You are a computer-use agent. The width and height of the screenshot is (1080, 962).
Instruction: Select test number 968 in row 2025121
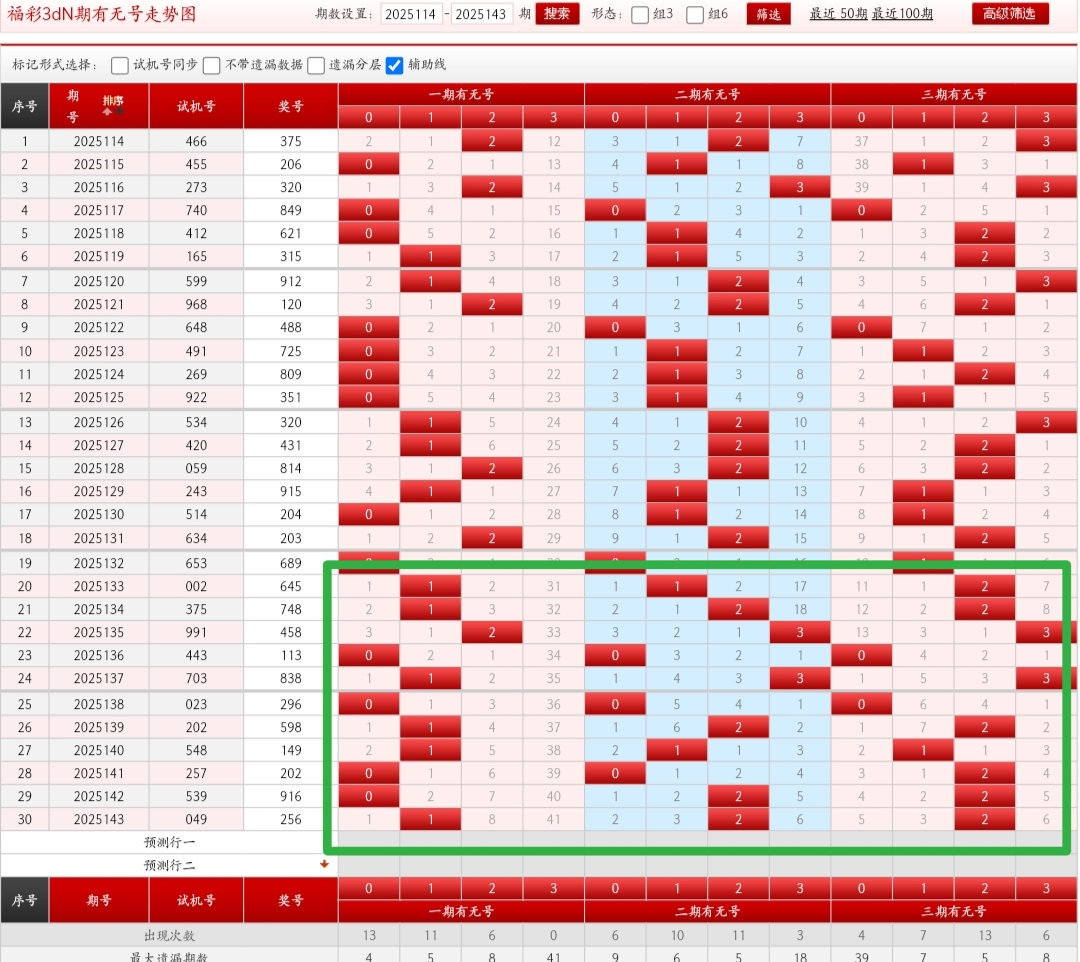(196, 304)
